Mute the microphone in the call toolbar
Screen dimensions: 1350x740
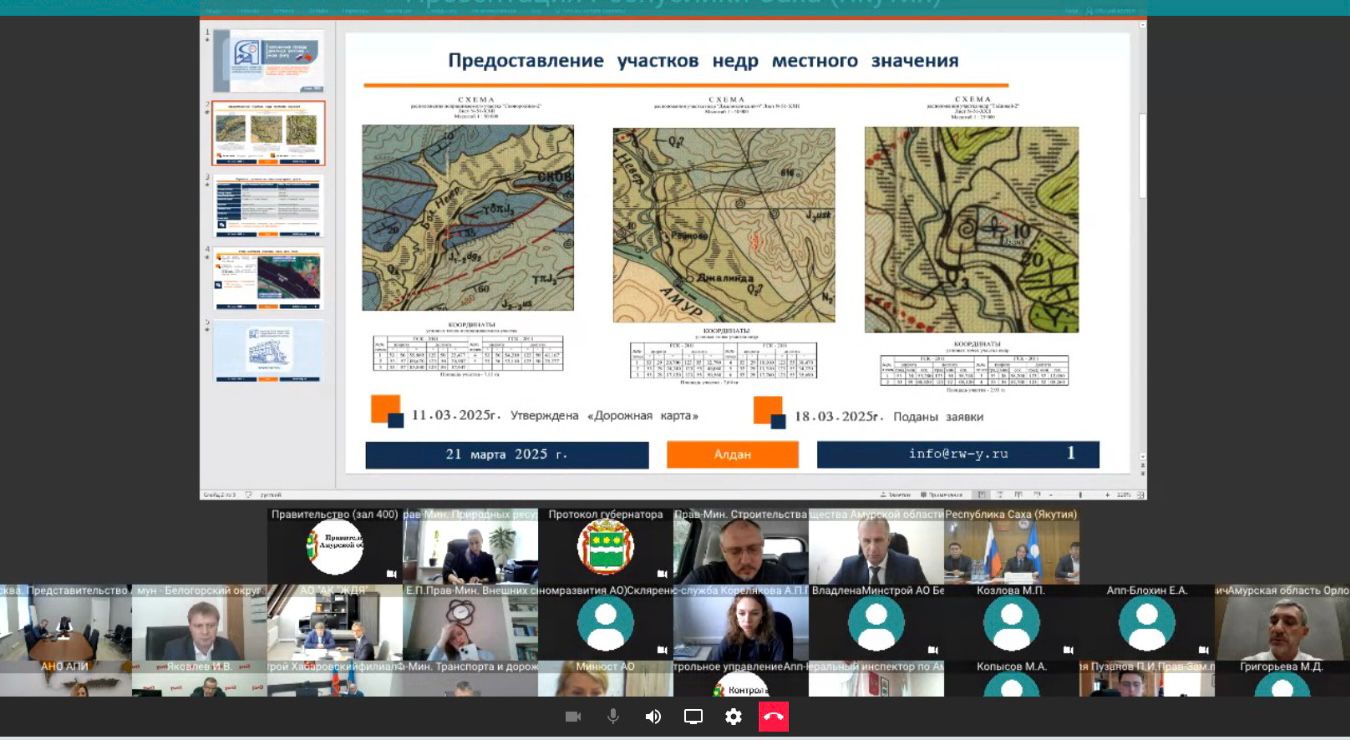[x=613, y=717]
